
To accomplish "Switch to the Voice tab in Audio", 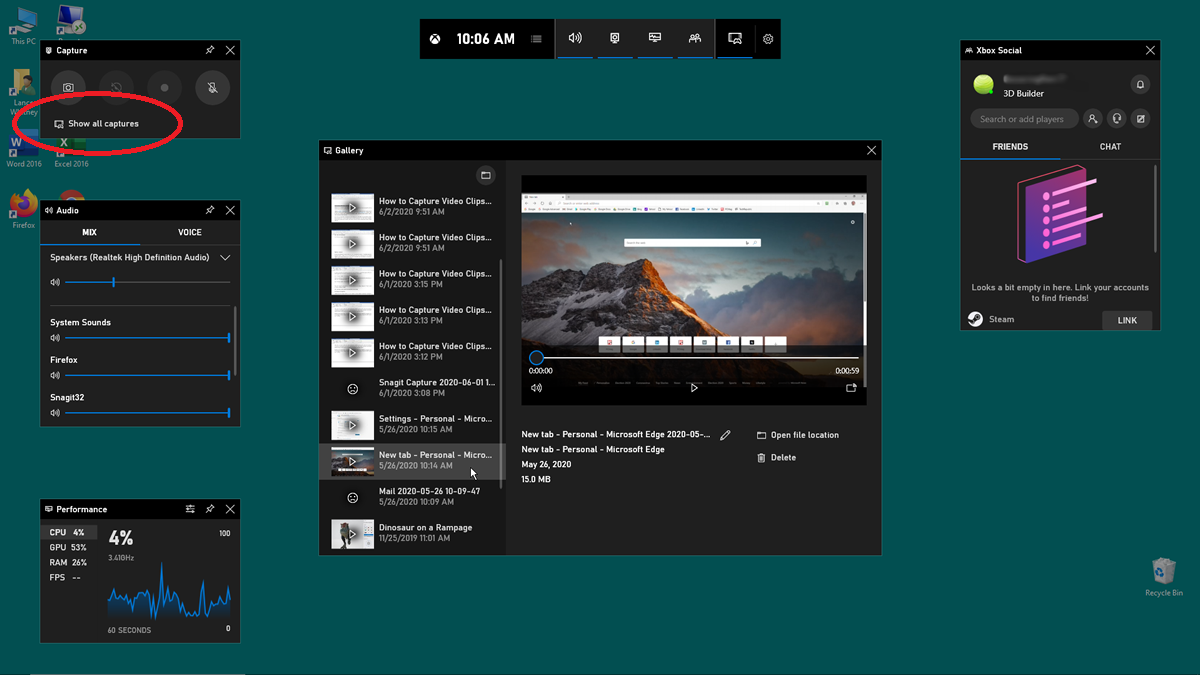I will coord(190,232).
